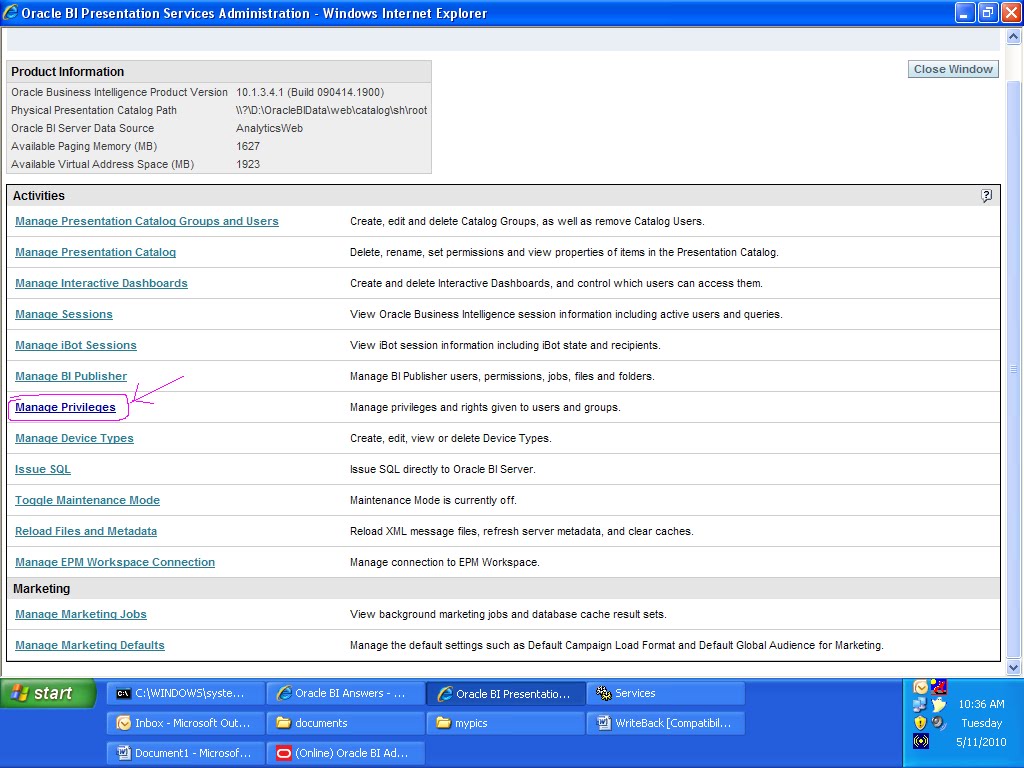Screen dimensions: 1024x768
Task: Open the mypics folder taskbar item
Action: point(507,723)
